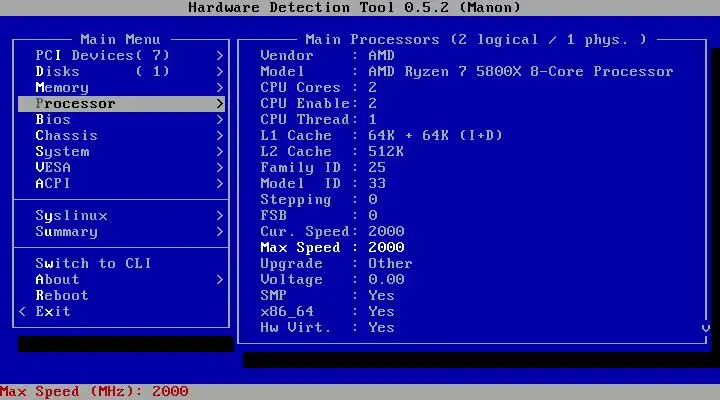Viewport: 720px width, 400px height.
Task: Click the scroll-down arrow in processor panel
Action: click(706, 328)
